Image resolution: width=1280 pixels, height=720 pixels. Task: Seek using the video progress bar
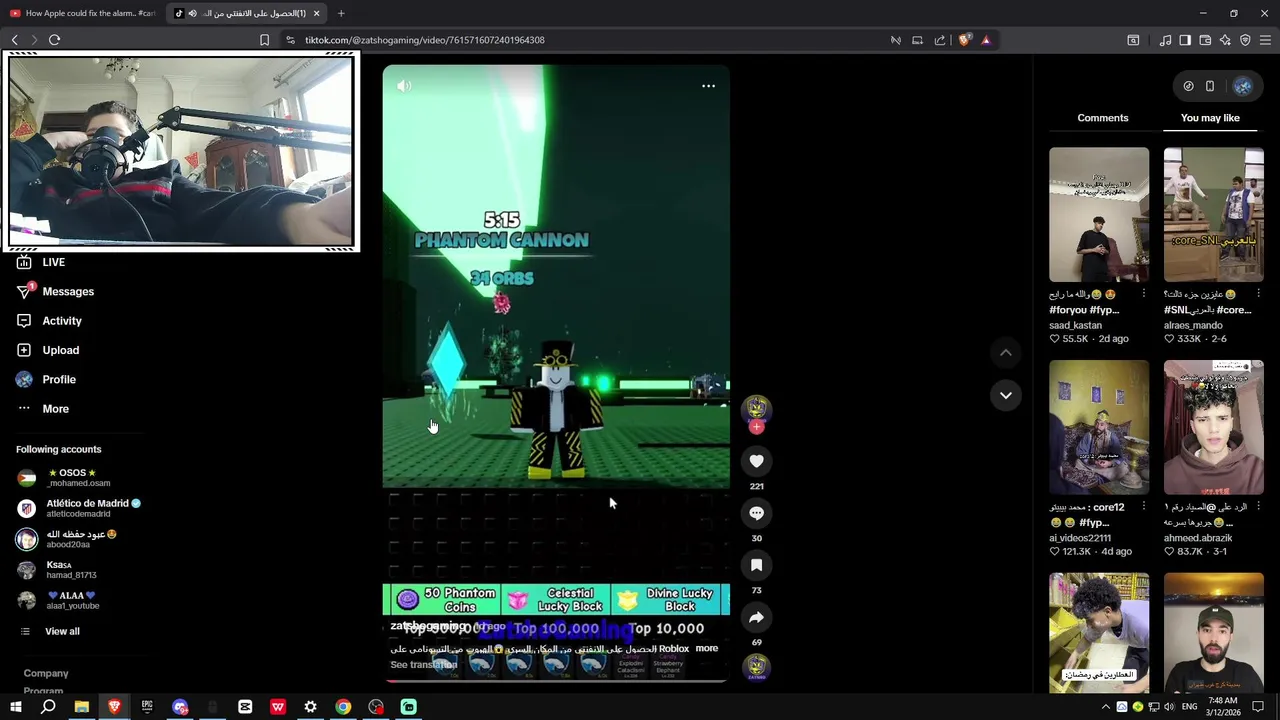point(556,681)
